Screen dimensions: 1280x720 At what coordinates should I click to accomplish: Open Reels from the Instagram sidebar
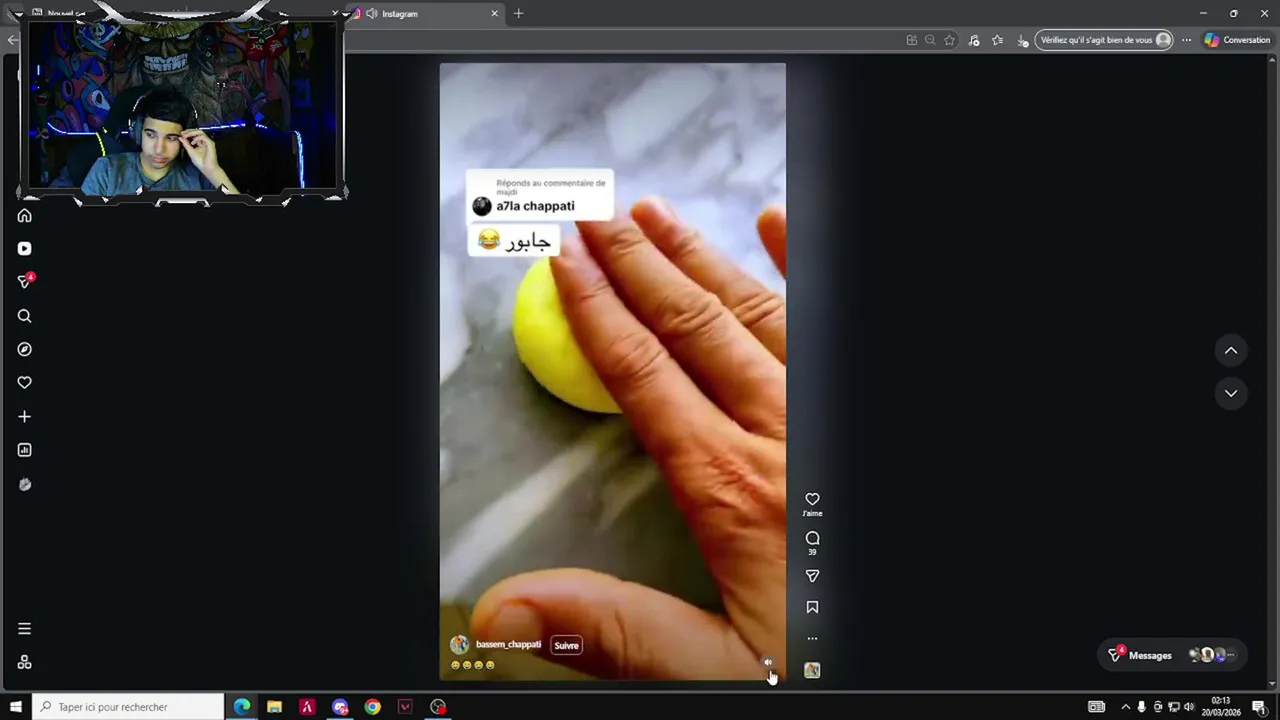pyautogui.click(x=25, y=248)
